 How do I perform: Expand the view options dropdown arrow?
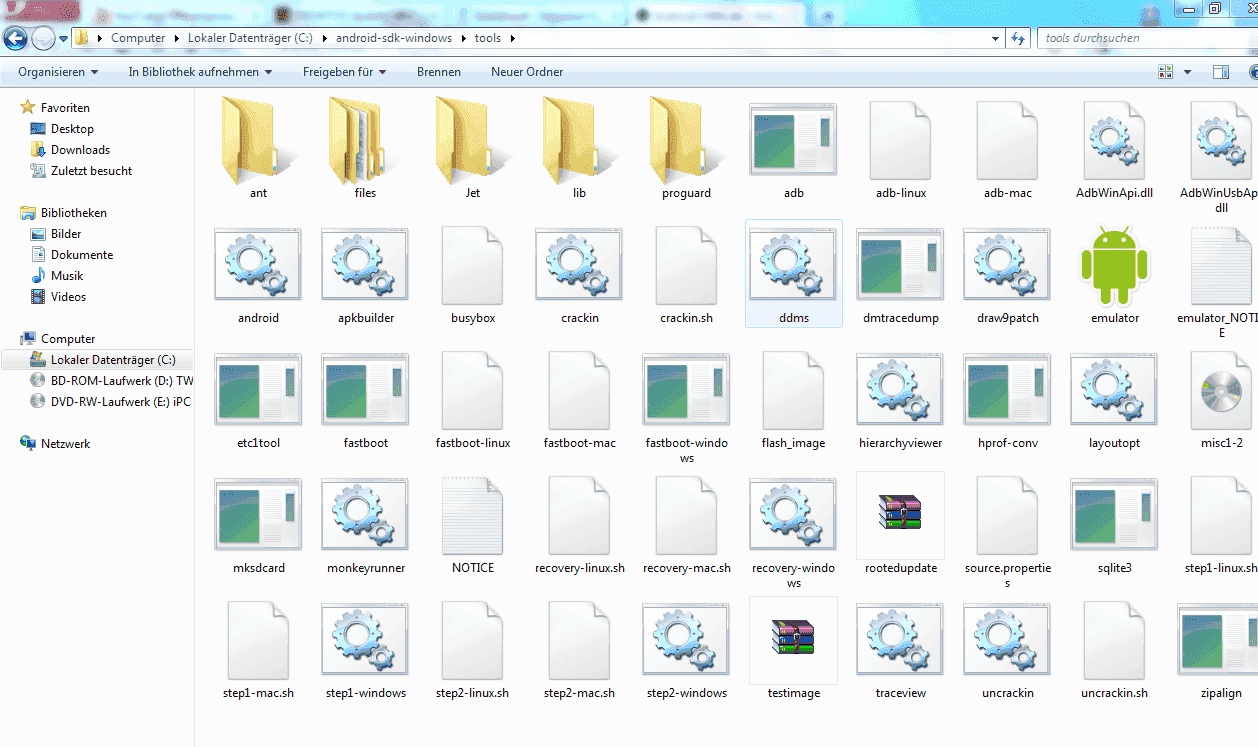coord(1188,72)
